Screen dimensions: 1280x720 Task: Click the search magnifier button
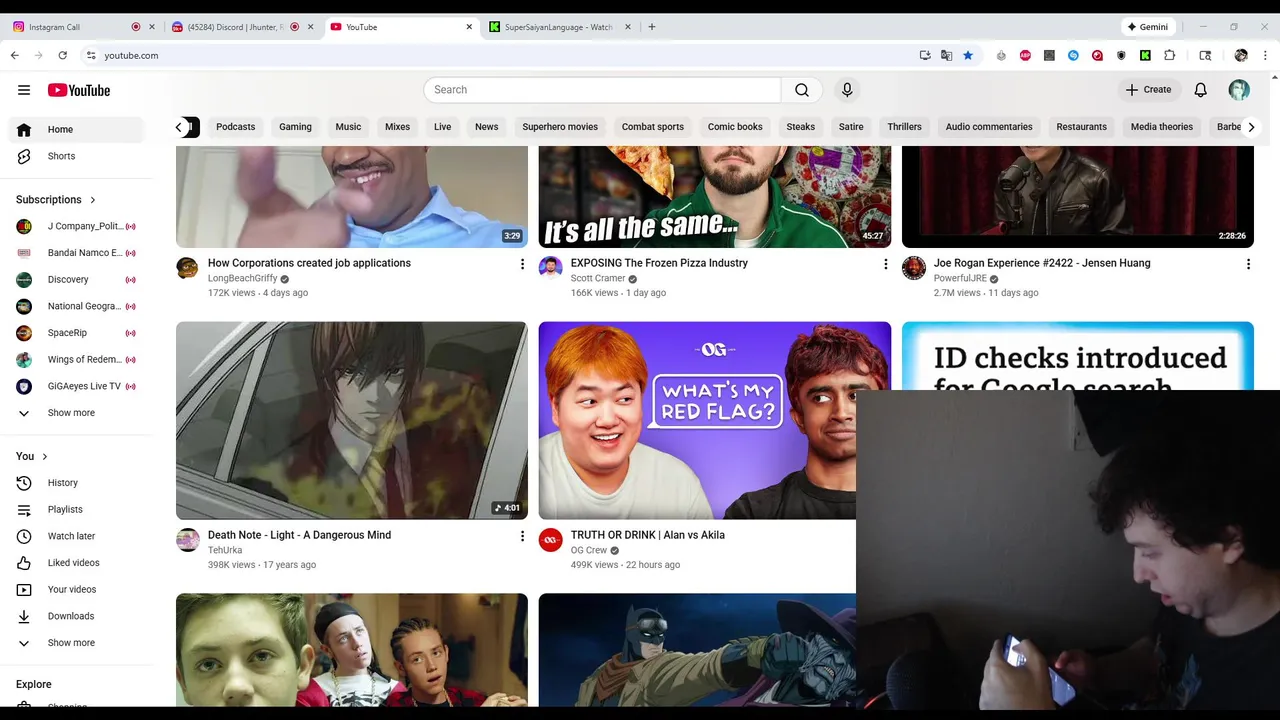(x=802, y=90)
